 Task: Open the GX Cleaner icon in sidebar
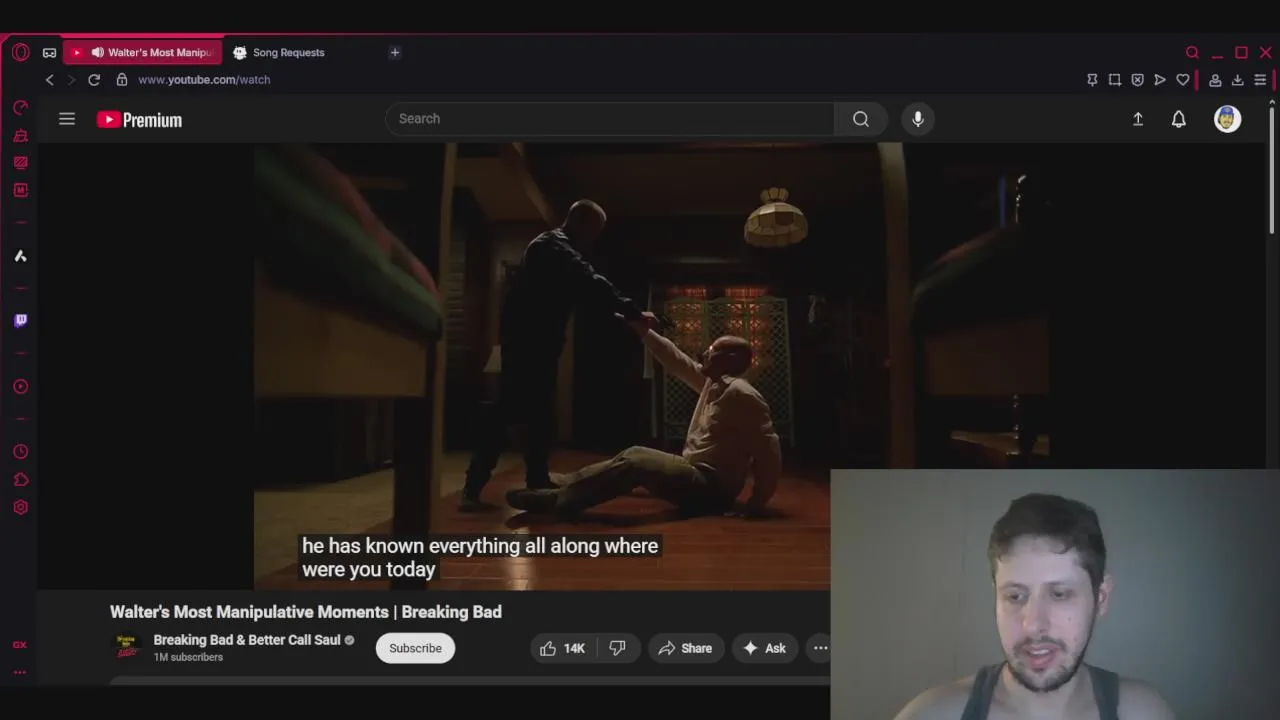coord(20,135)
